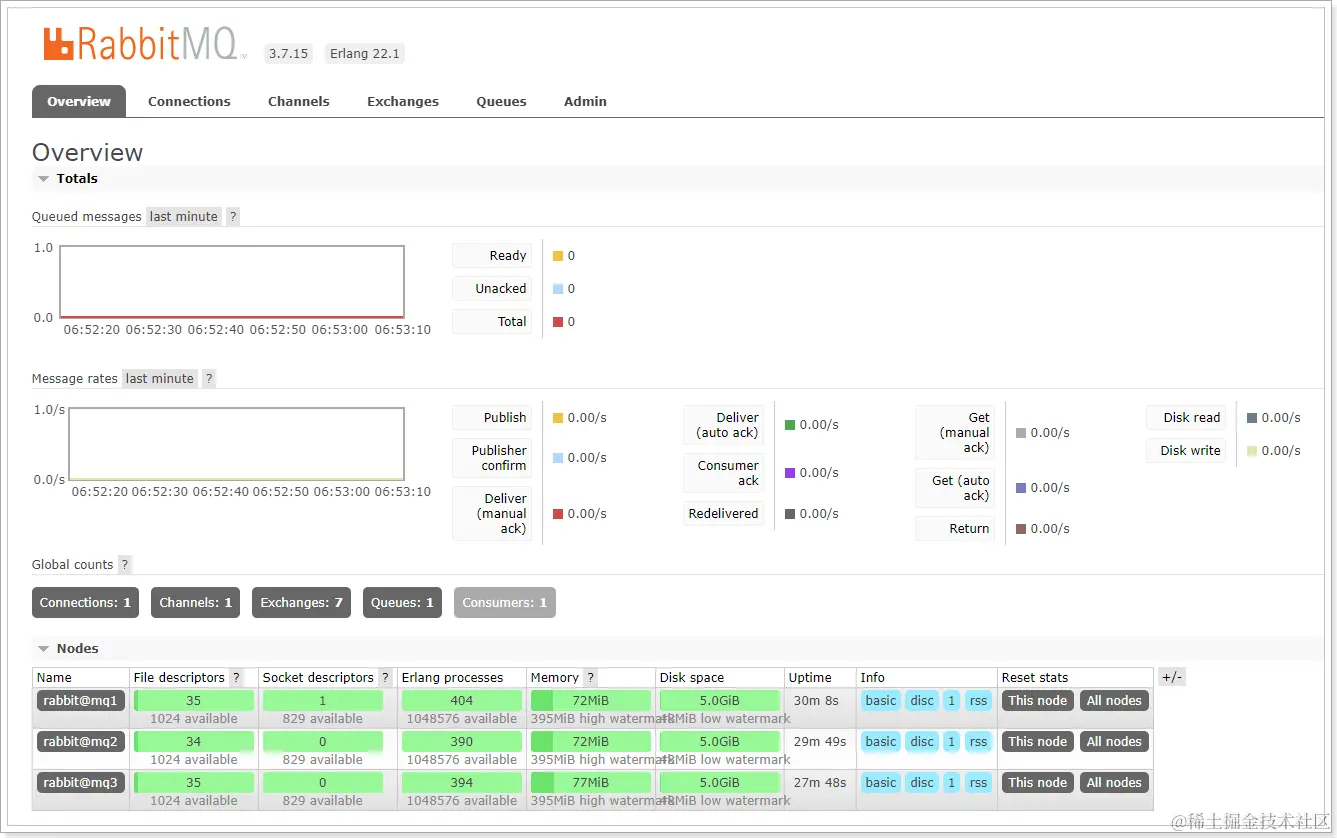This screenshot has height=838, width=1337.
Task: Open help icon beside Queued messages
Action: [233, 216]
